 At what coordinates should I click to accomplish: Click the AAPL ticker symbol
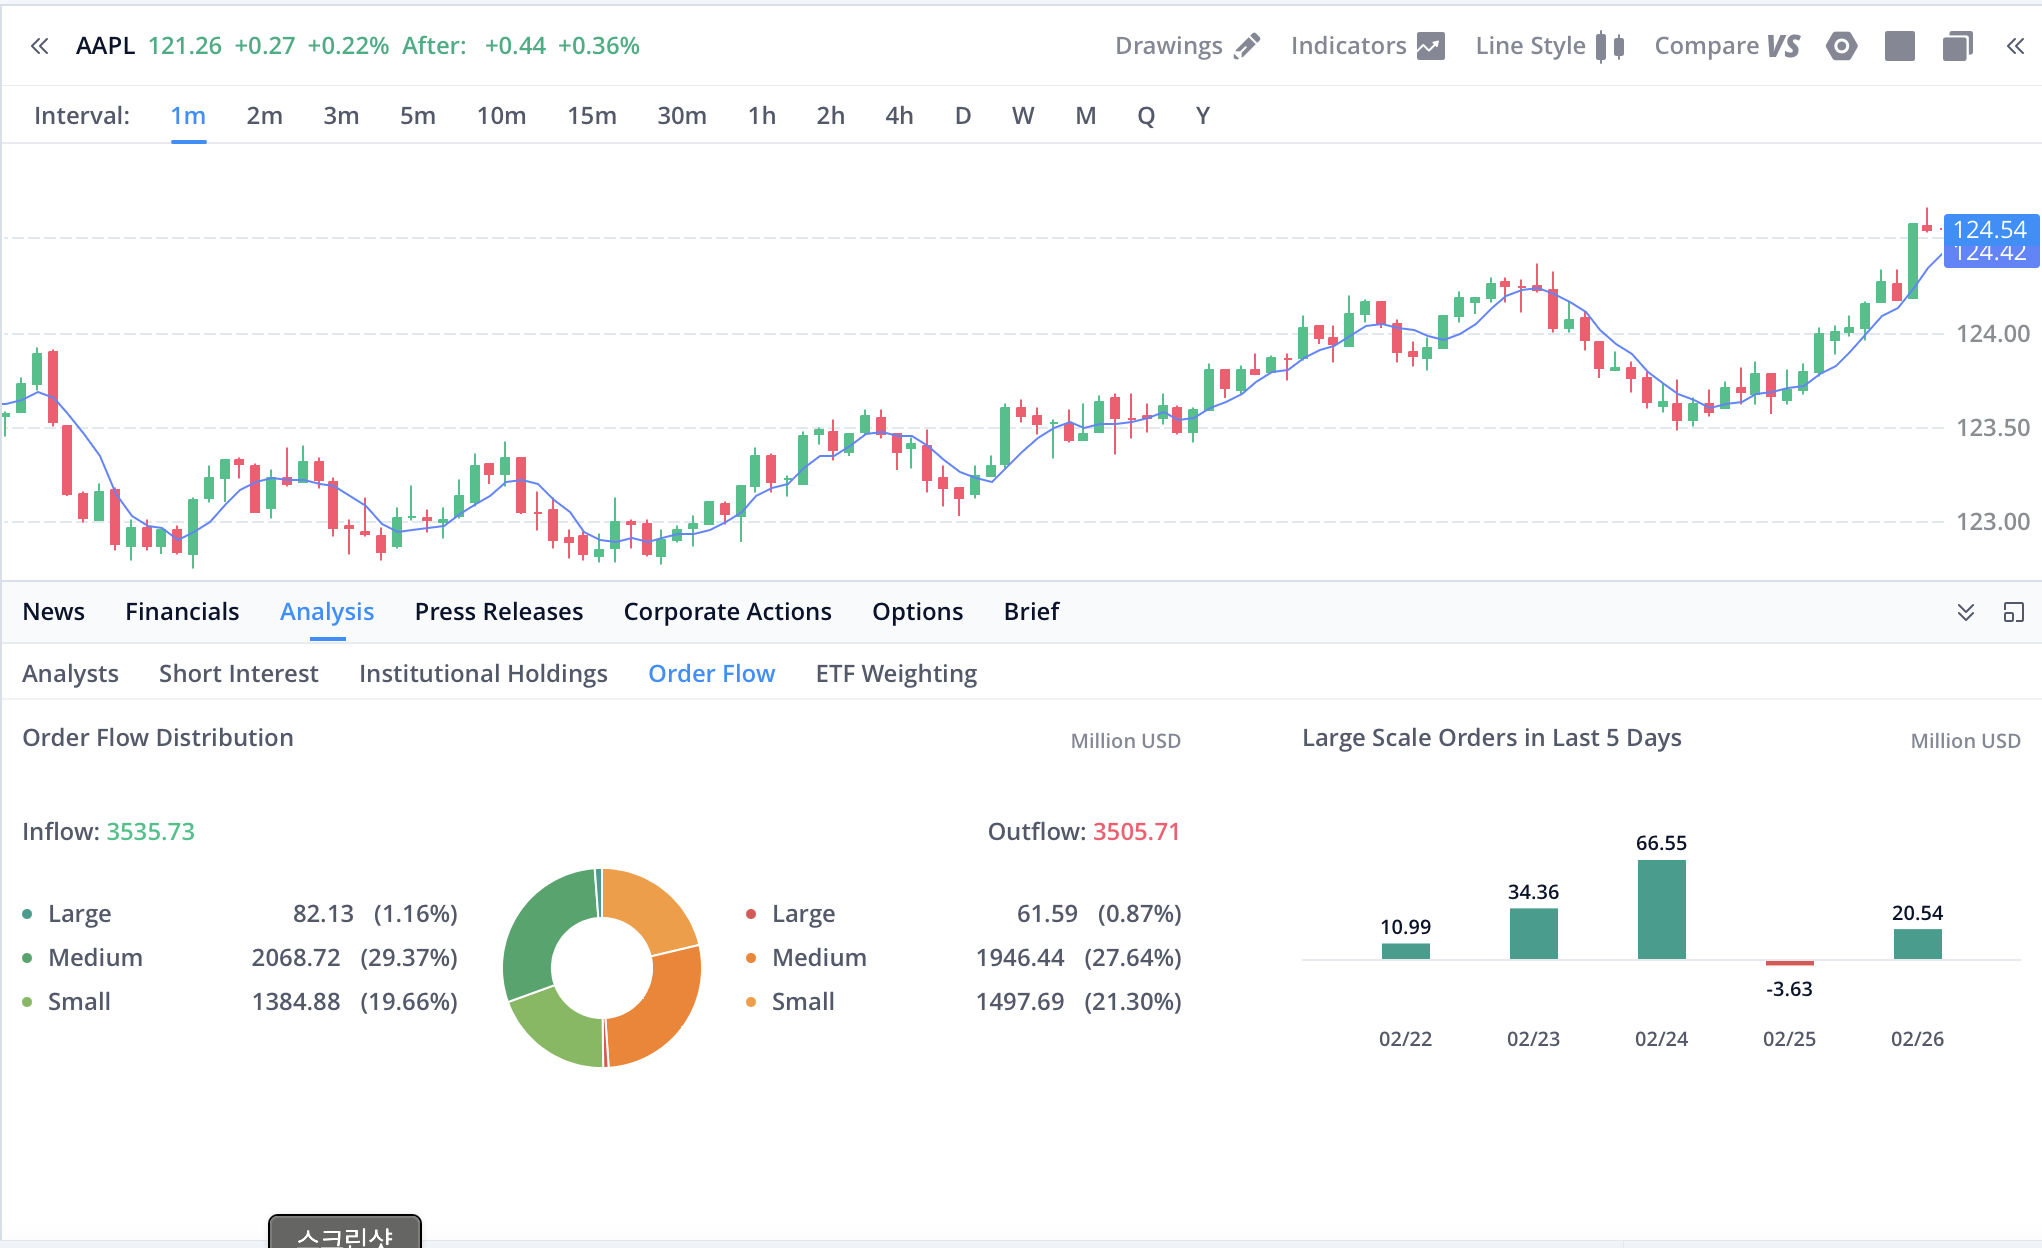tap(105, 46)
